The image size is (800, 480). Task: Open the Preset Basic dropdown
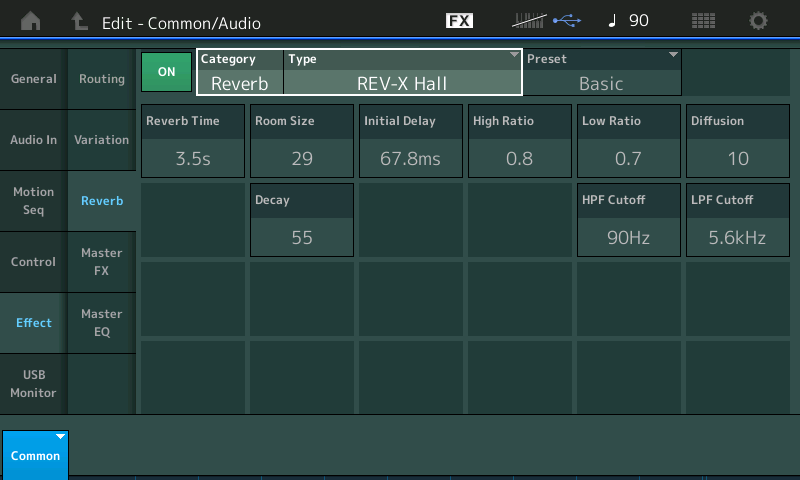pyautogui.click(x=603, y=72)
